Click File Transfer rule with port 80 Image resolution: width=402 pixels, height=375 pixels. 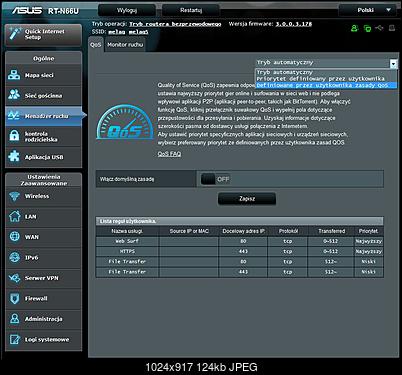click(127, 262)
